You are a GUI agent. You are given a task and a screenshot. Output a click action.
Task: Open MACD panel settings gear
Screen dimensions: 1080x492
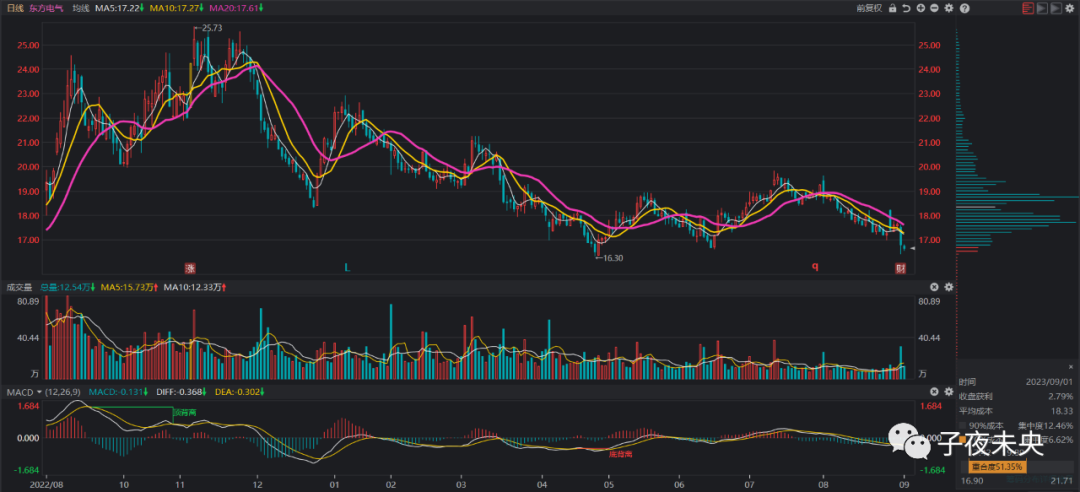click(948, 391)
